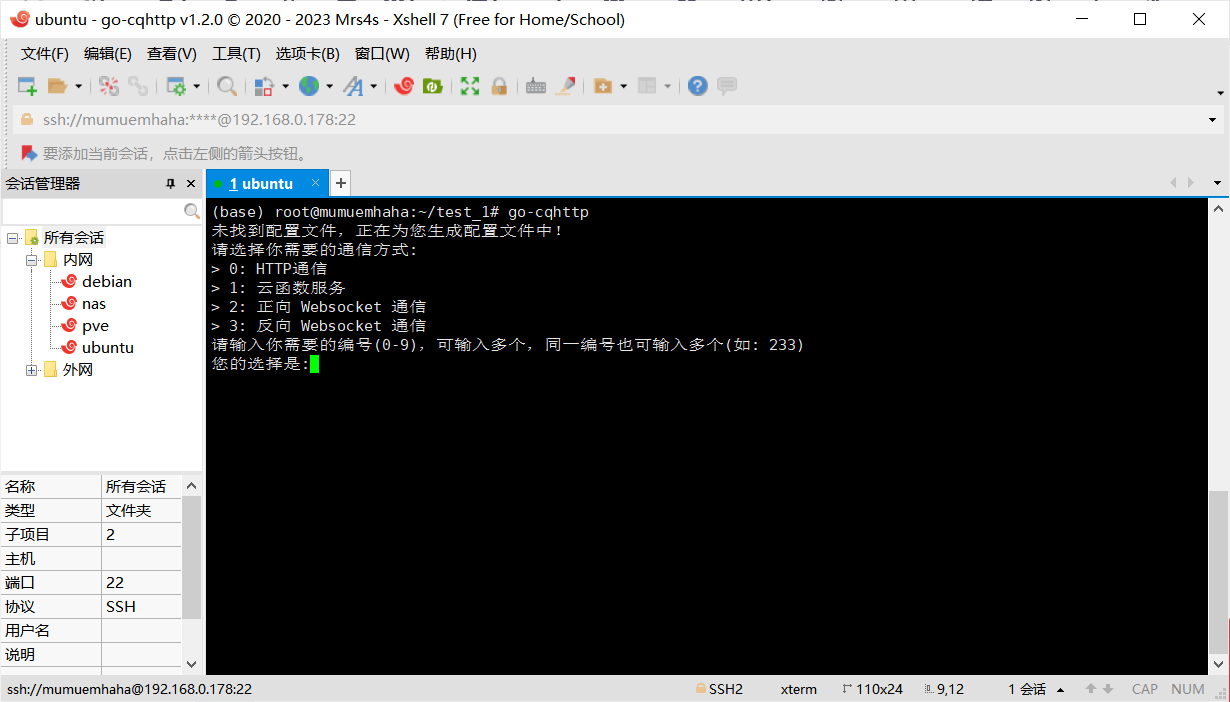Open the font settings dropdown arrow
Image resolution: width=1230 pixels, height=702 pixels.
click(374, 87)
